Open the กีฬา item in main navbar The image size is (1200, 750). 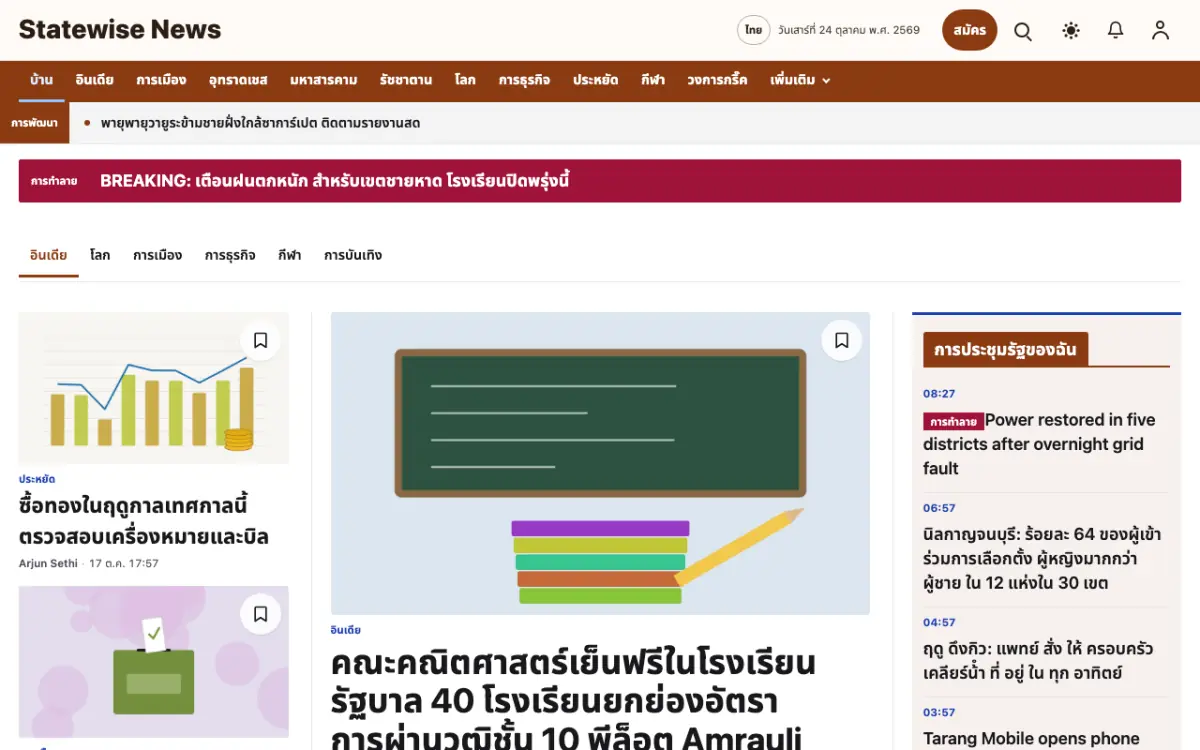(x=653, y=81)
